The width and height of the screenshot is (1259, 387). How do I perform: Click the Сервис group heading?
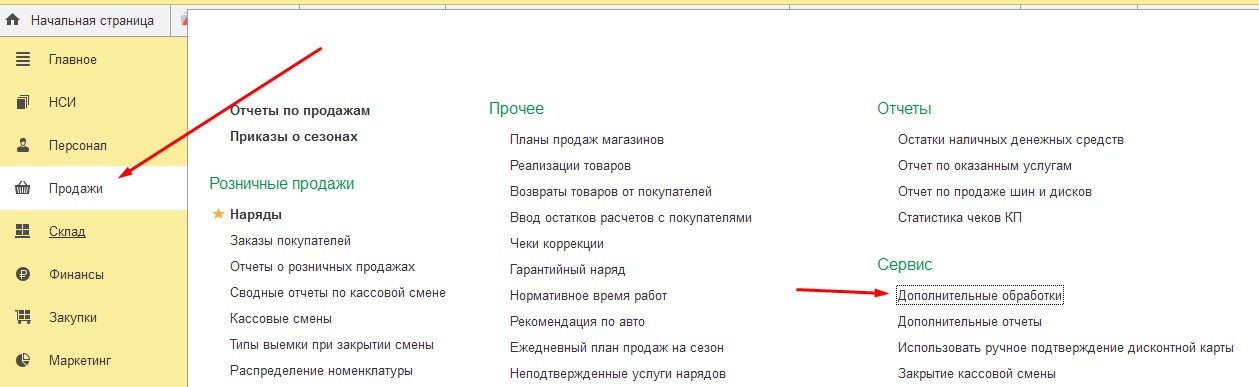[905, 264]
